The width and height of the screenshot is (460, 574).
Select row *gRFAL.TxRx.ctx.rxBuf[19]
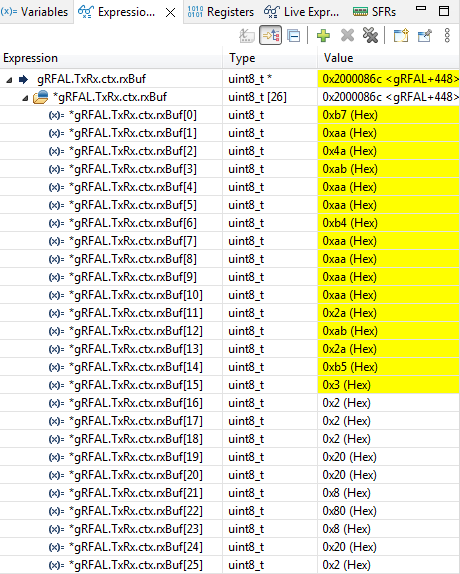click(x=230, y=457)
